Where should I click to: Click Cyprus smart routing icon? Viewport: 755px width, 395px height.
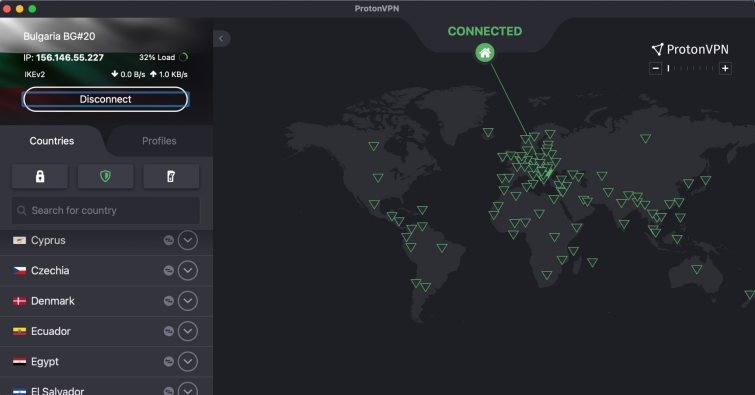pos(169,240)
